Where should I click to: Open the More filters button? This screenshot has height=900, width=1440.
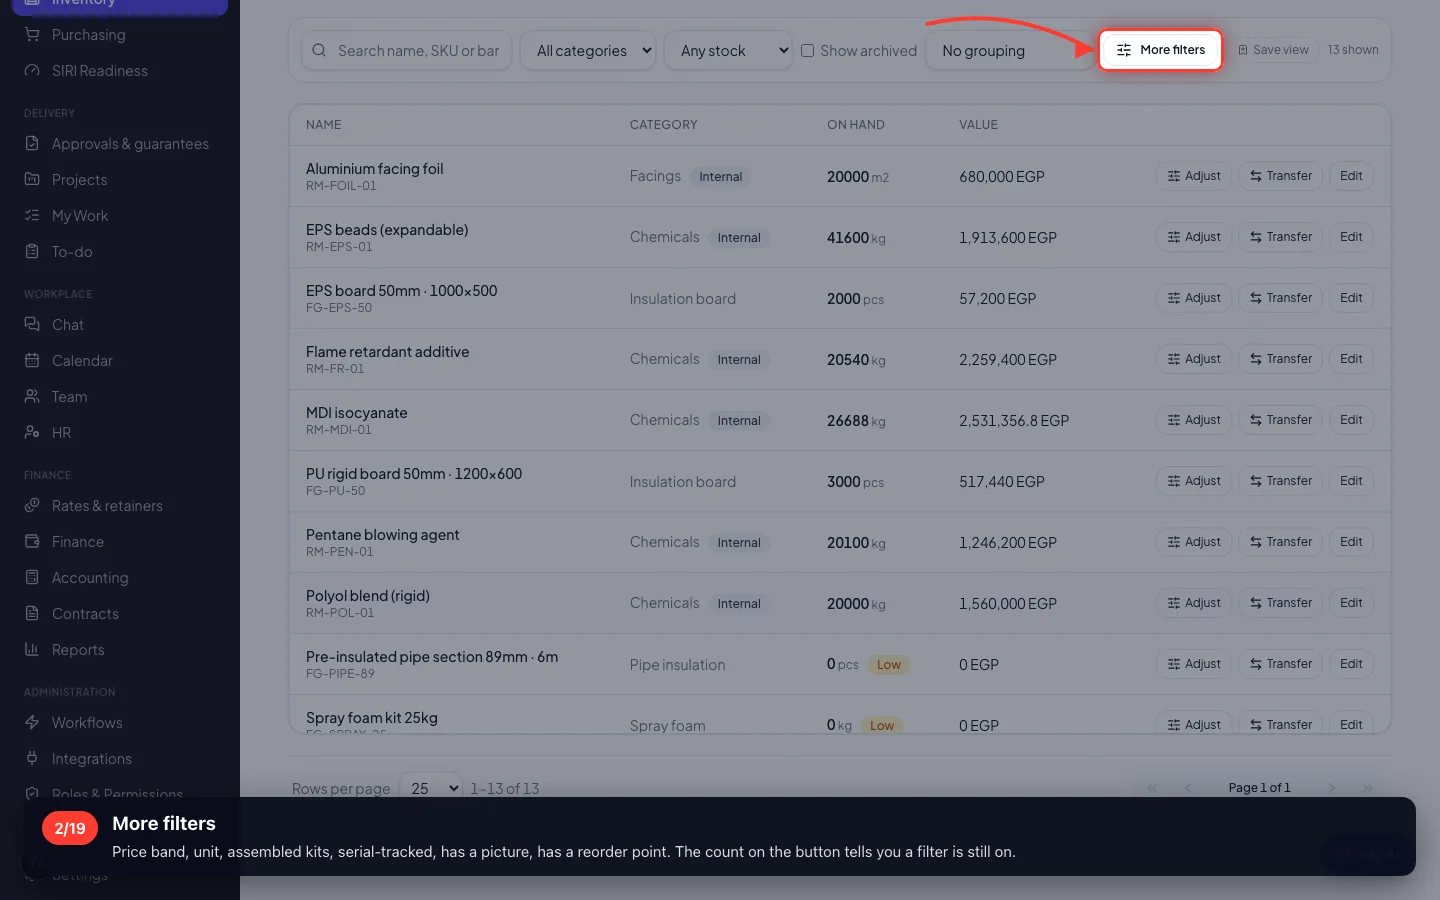coord(1160,50)
